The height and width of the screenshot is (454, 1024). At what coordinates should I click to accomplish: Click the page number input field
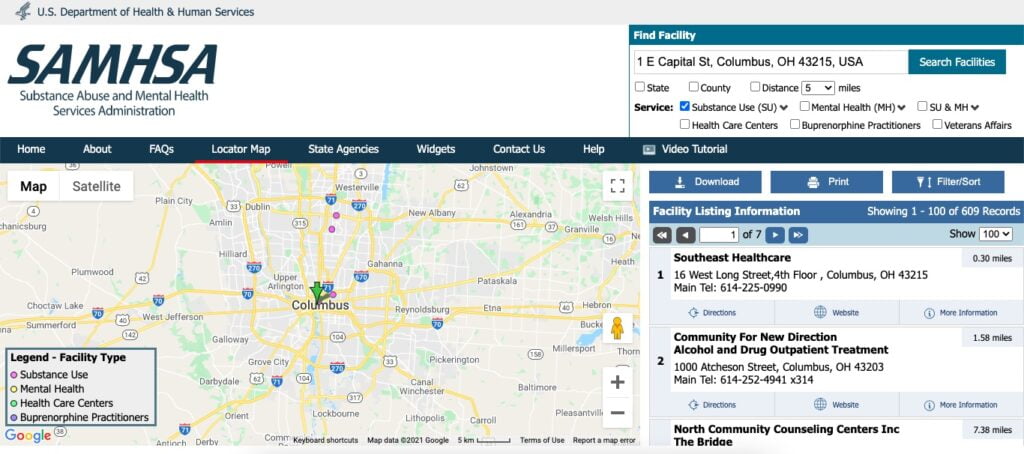[718, 235]
